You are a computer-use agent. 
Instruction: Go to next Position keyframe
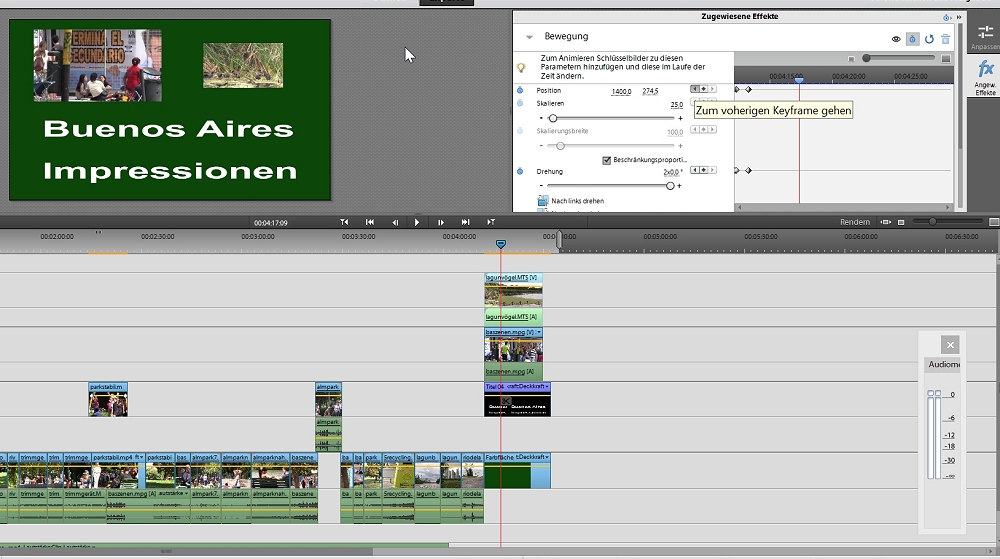click(x=712, y=89)
